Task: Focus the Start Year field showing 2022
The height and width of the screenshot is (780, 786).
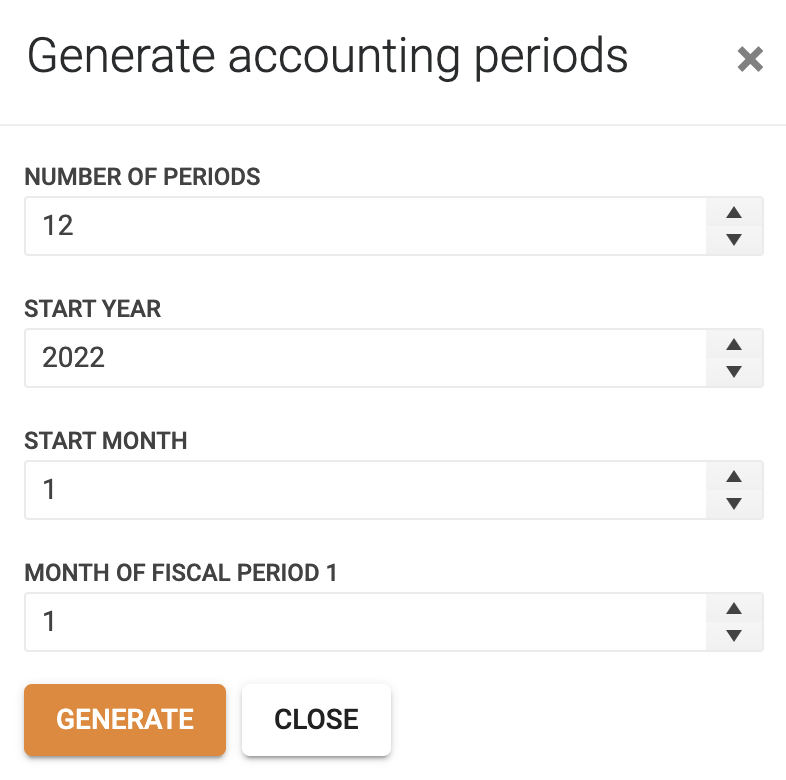Action: coord(365,358)
